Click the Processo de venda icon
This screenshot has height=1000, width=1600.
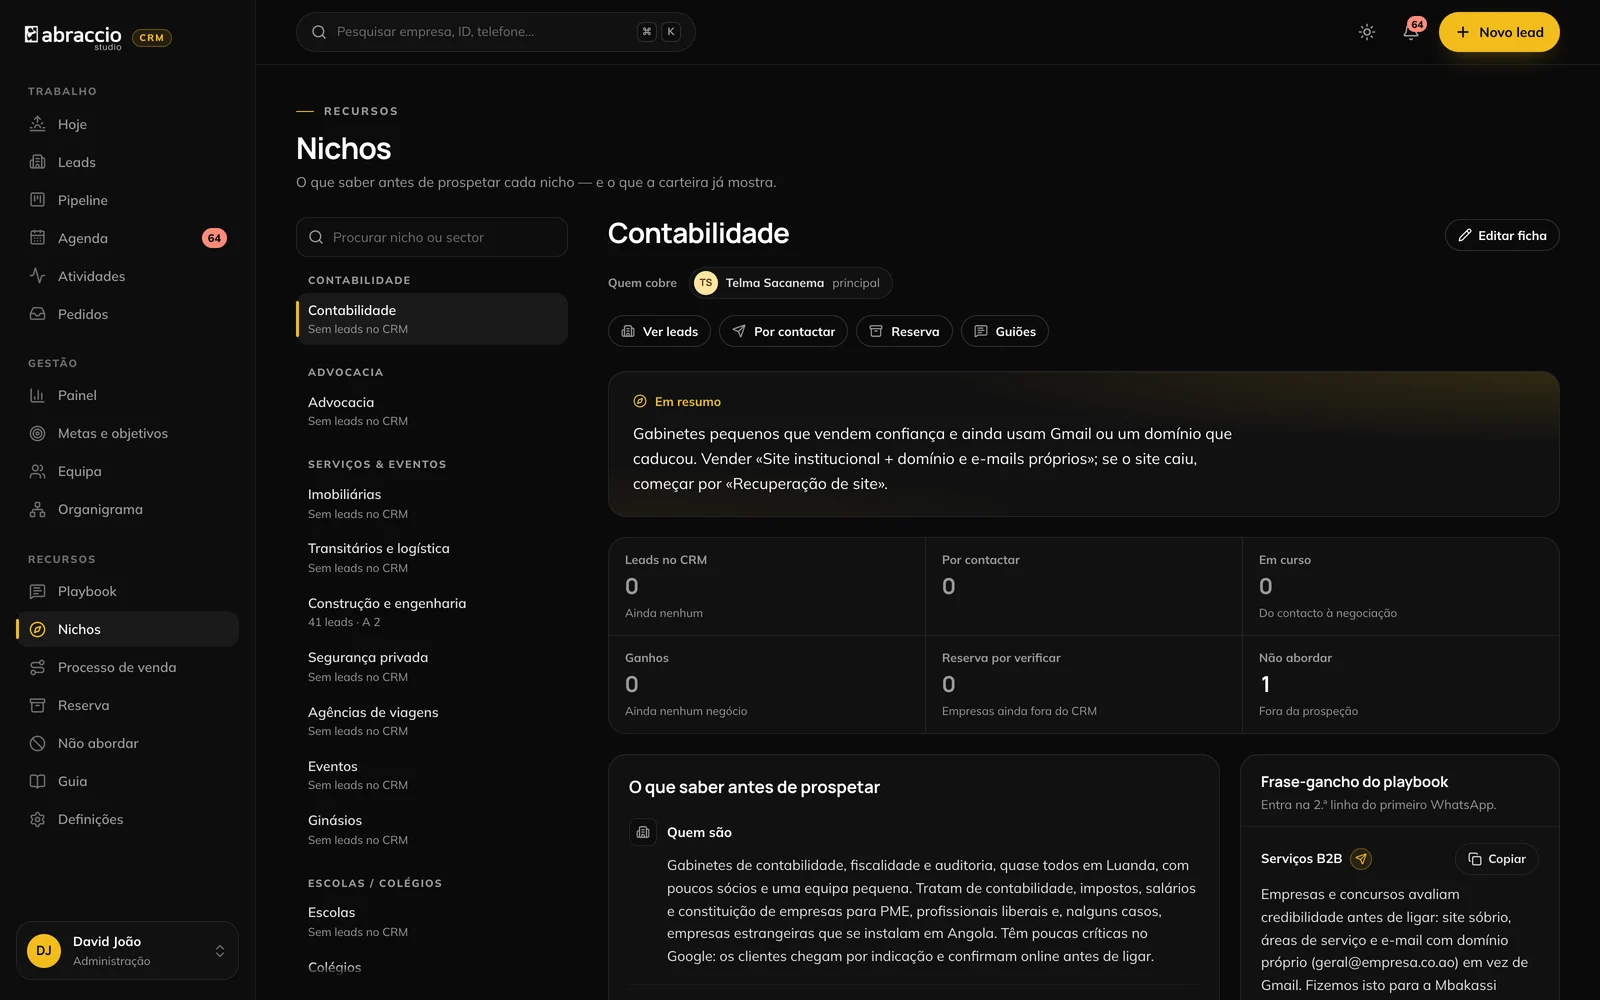click(37, 667)
